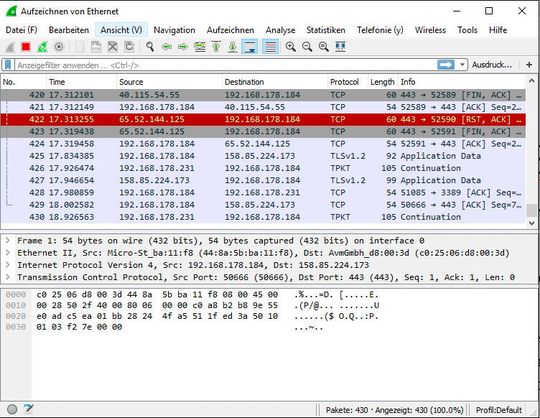Sort by Source column header

point(169,82)
